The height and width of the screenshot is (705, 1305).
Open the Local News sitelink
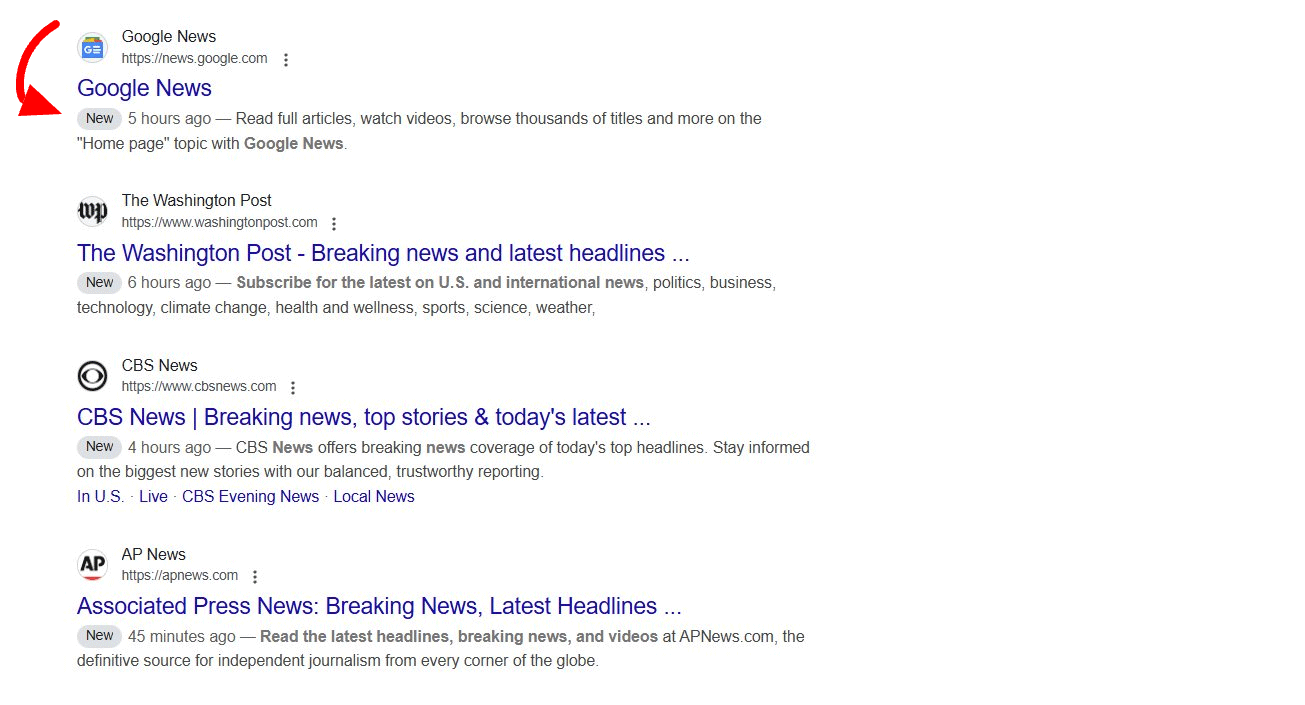[373, 496]
